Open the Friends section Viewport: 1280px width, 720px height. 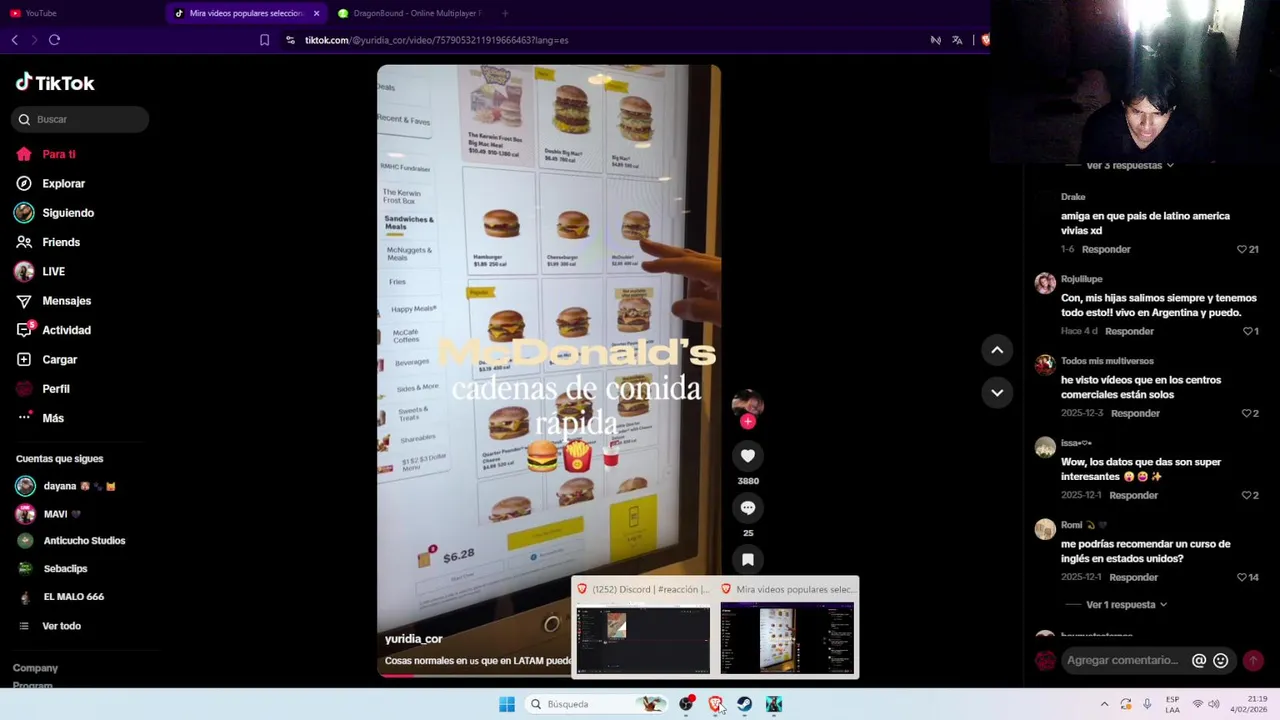[x=48, y=242]
